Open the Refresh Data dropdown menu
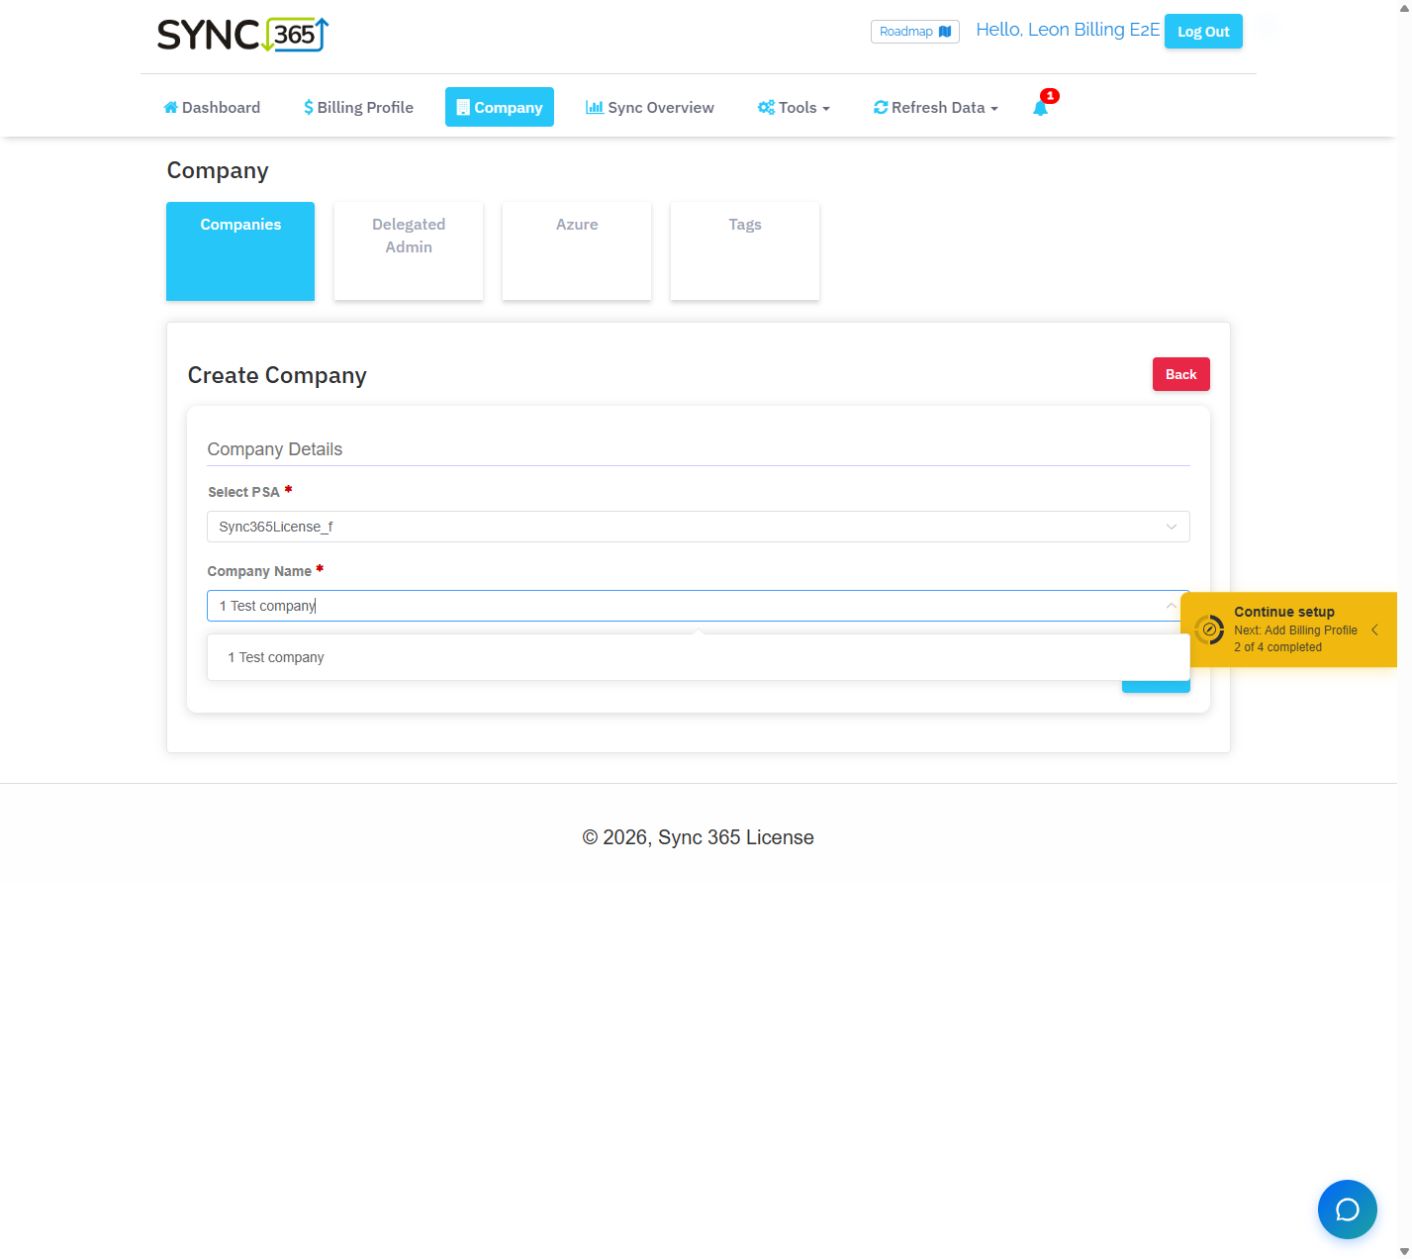Image resolution: width=1412 pixels, height=1259 pixels. [936, 107]
